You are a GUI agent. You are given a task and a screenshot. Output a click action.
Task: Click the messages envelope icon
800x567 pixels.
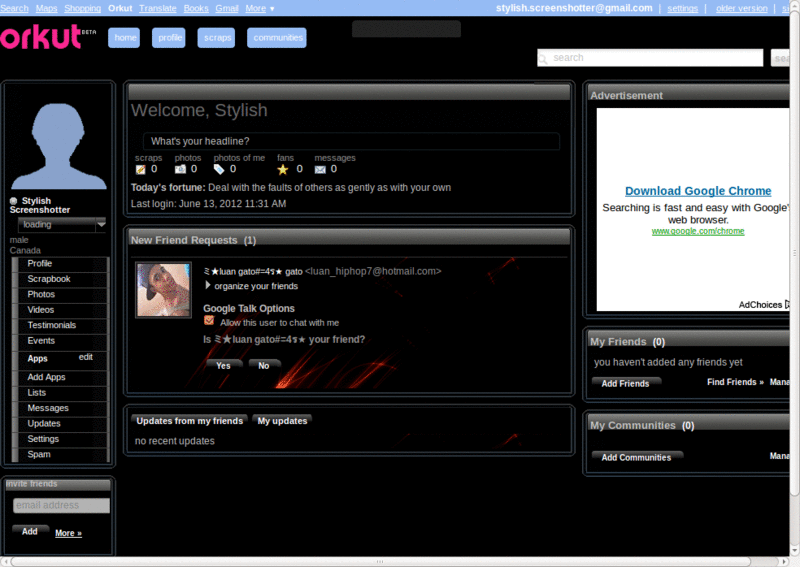point(320,169)
